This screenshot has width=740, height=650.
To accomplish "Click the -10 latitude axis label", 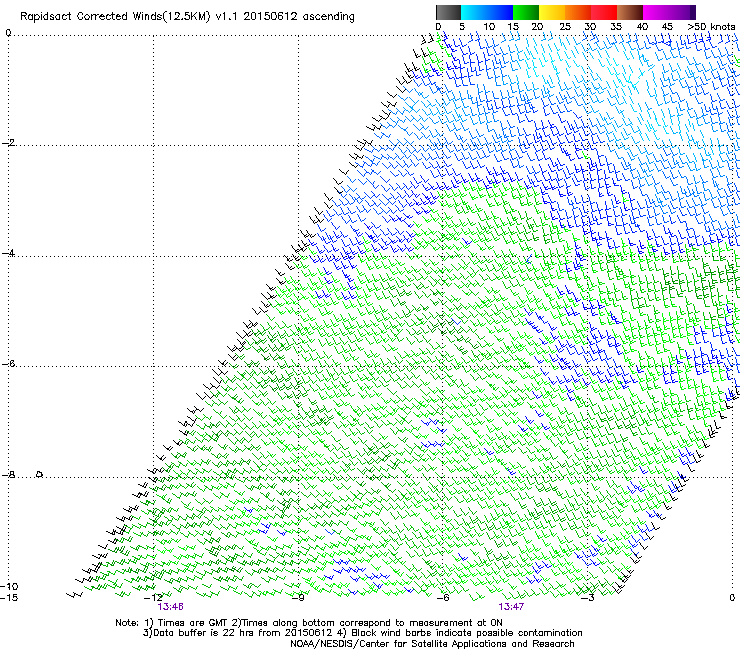I will click(x=9, y=586).
